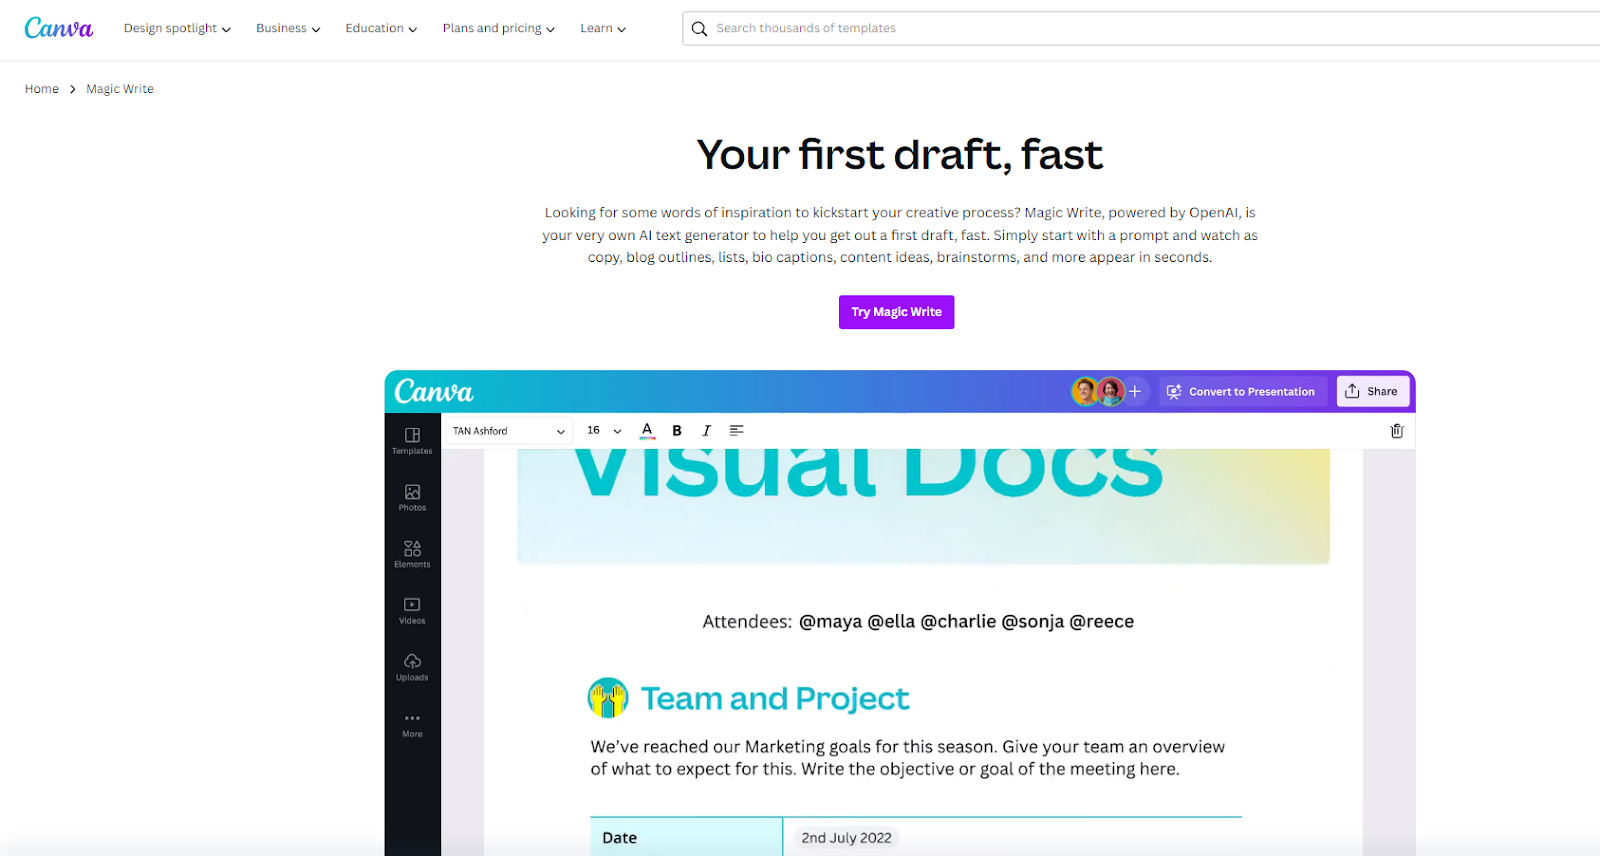Expand the Plans and pricing menu
The width and height of the screenshot is (1600, 856).
coord(499,29)
